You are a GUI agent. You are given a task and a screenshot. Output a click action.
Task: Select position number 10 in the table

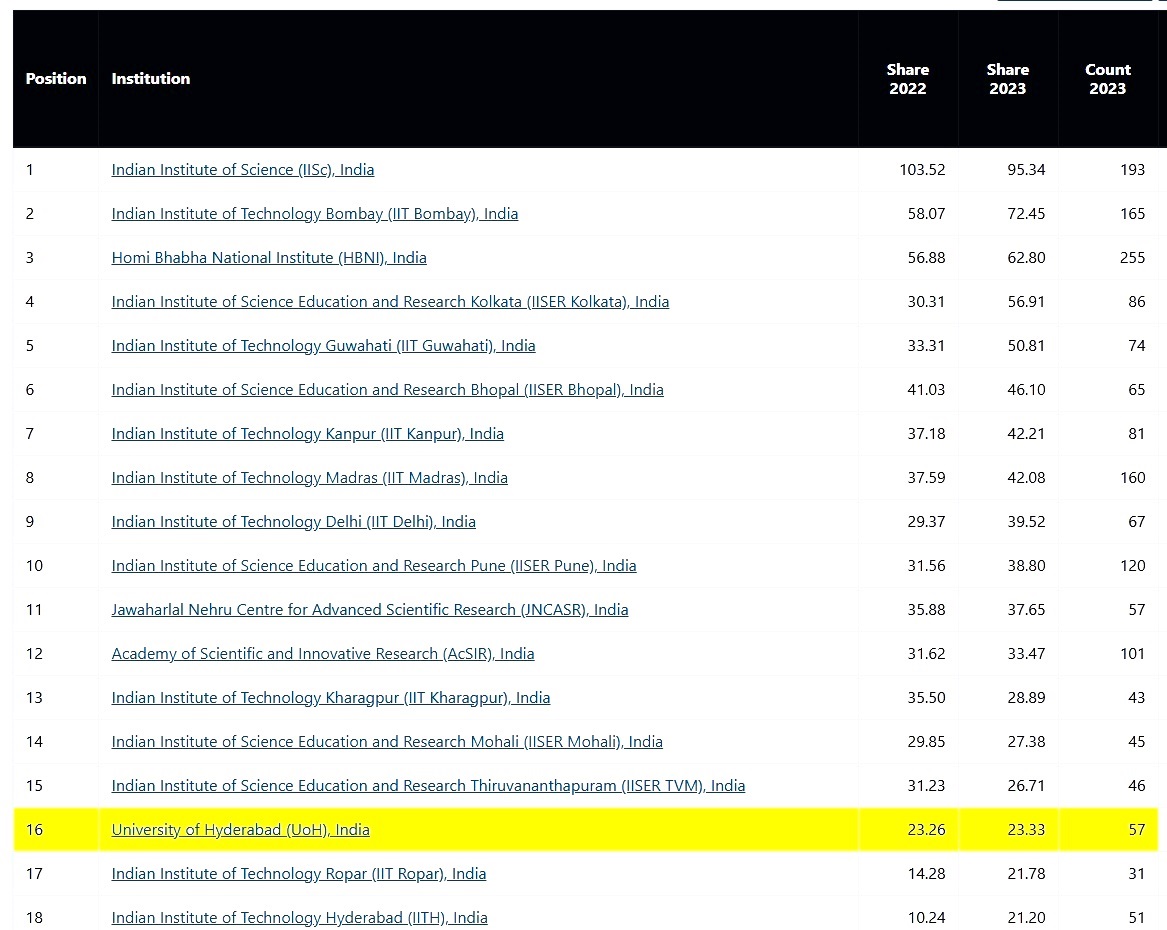coord(34,565)
